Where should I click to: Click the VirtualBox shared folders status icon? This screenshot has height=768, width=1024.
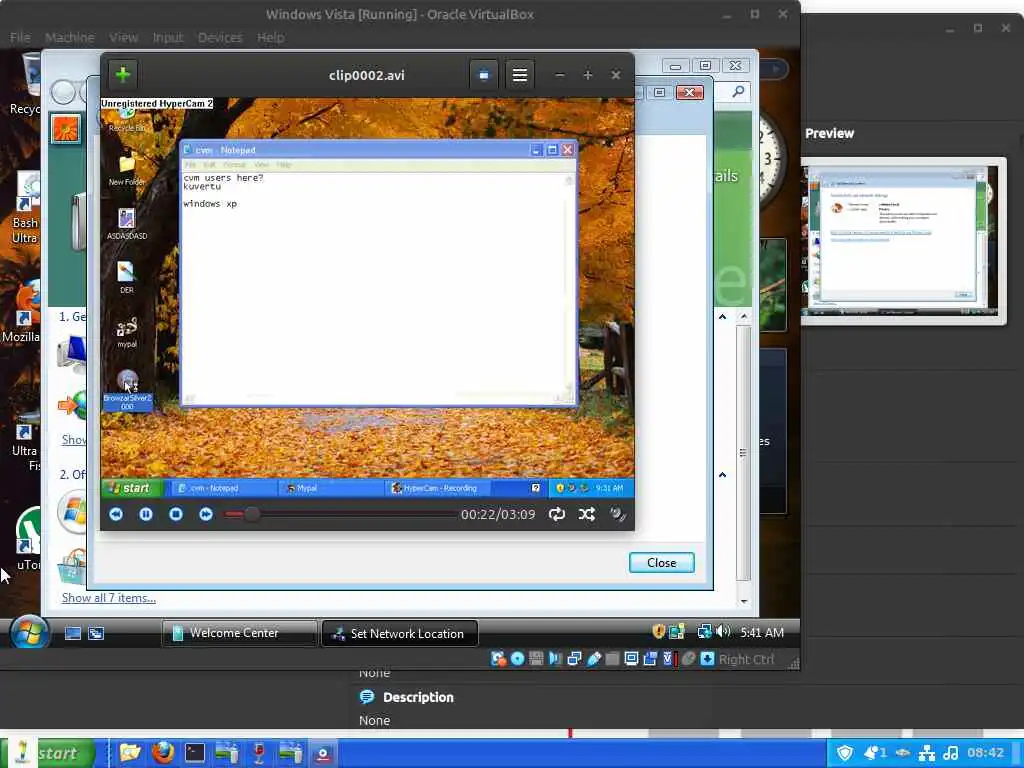612,659
